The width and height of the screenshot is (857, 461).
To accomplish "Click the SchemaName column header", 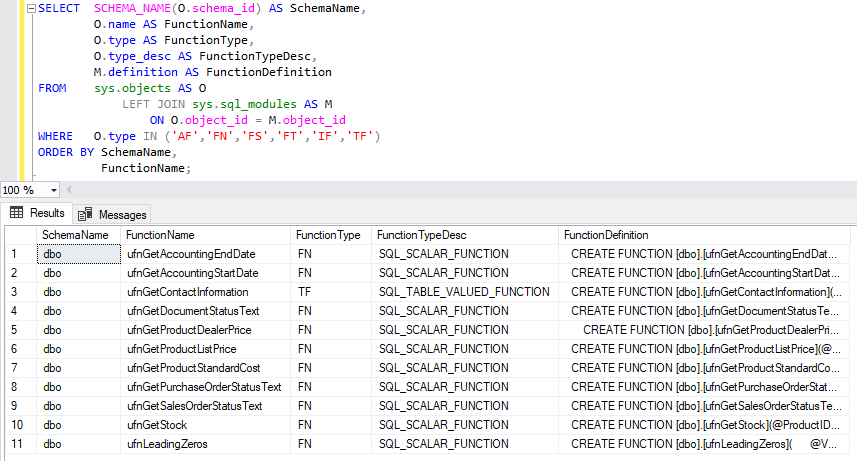I will click(x=75, y=235).
